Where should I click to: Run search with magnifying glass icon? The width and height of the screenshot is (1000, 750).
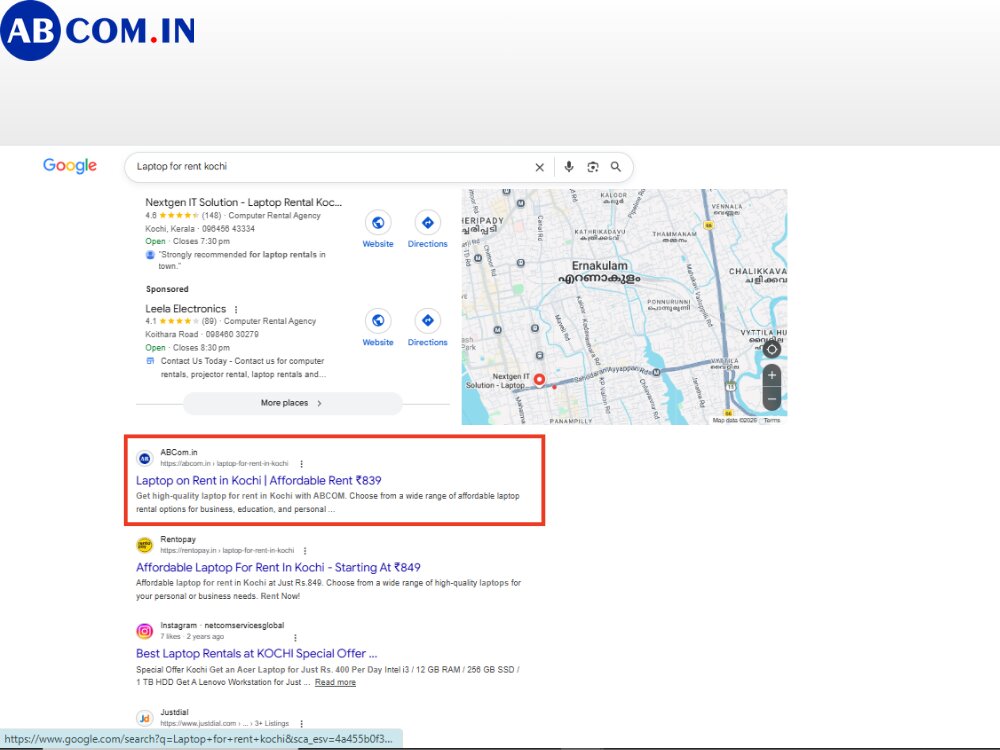(616, 166)
